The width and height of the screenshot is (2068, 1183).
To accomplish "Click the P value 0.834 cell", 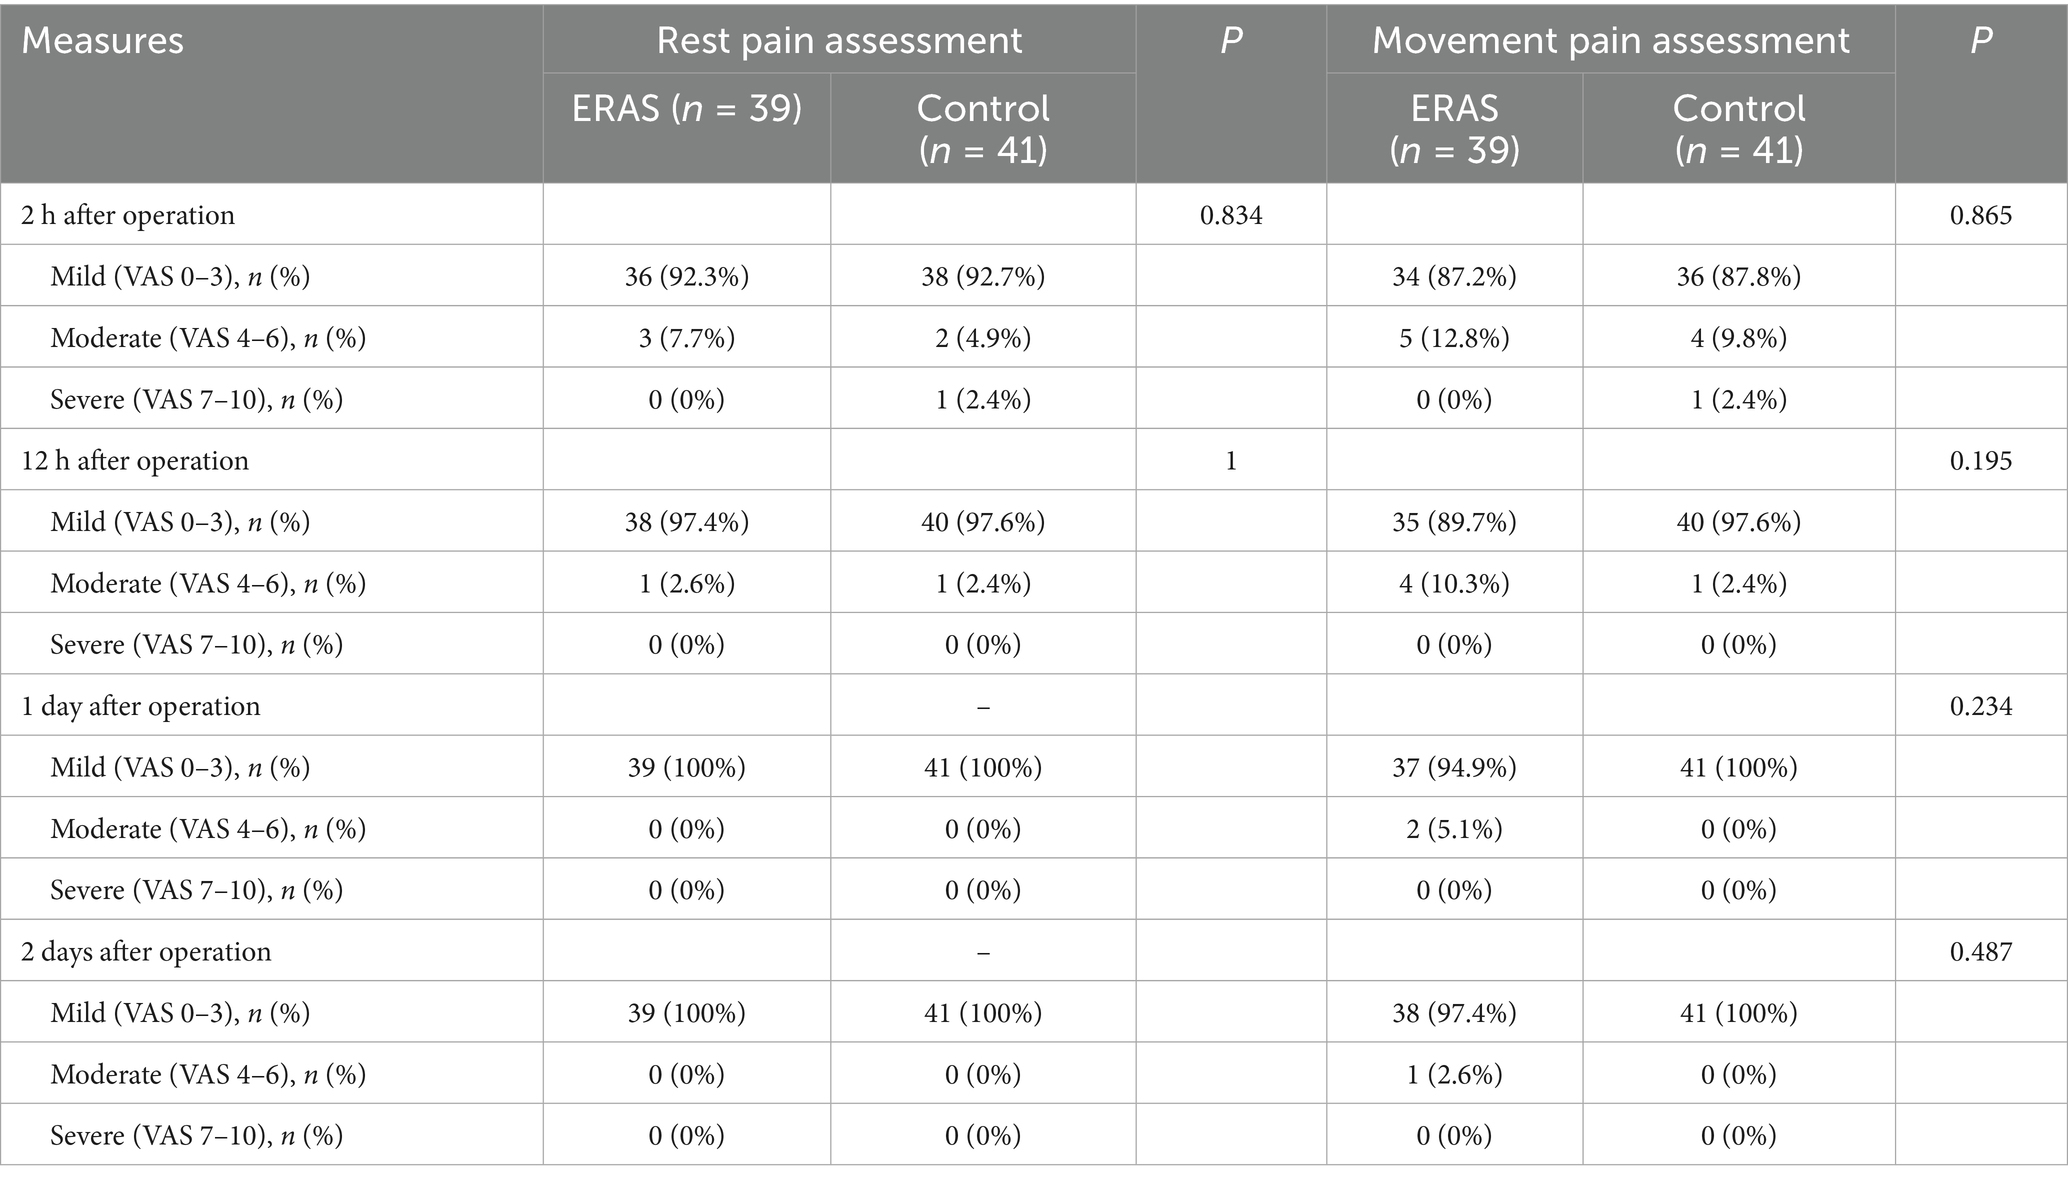I will click(x=1231, y=215).
